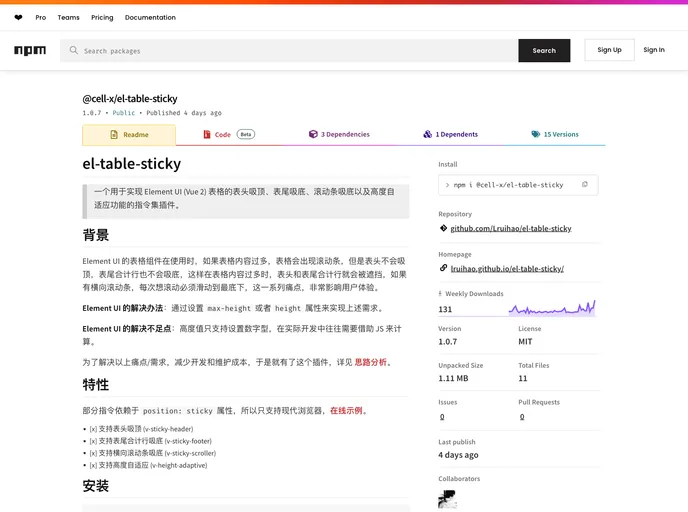Focus the Search packages input field

point(289,50)
